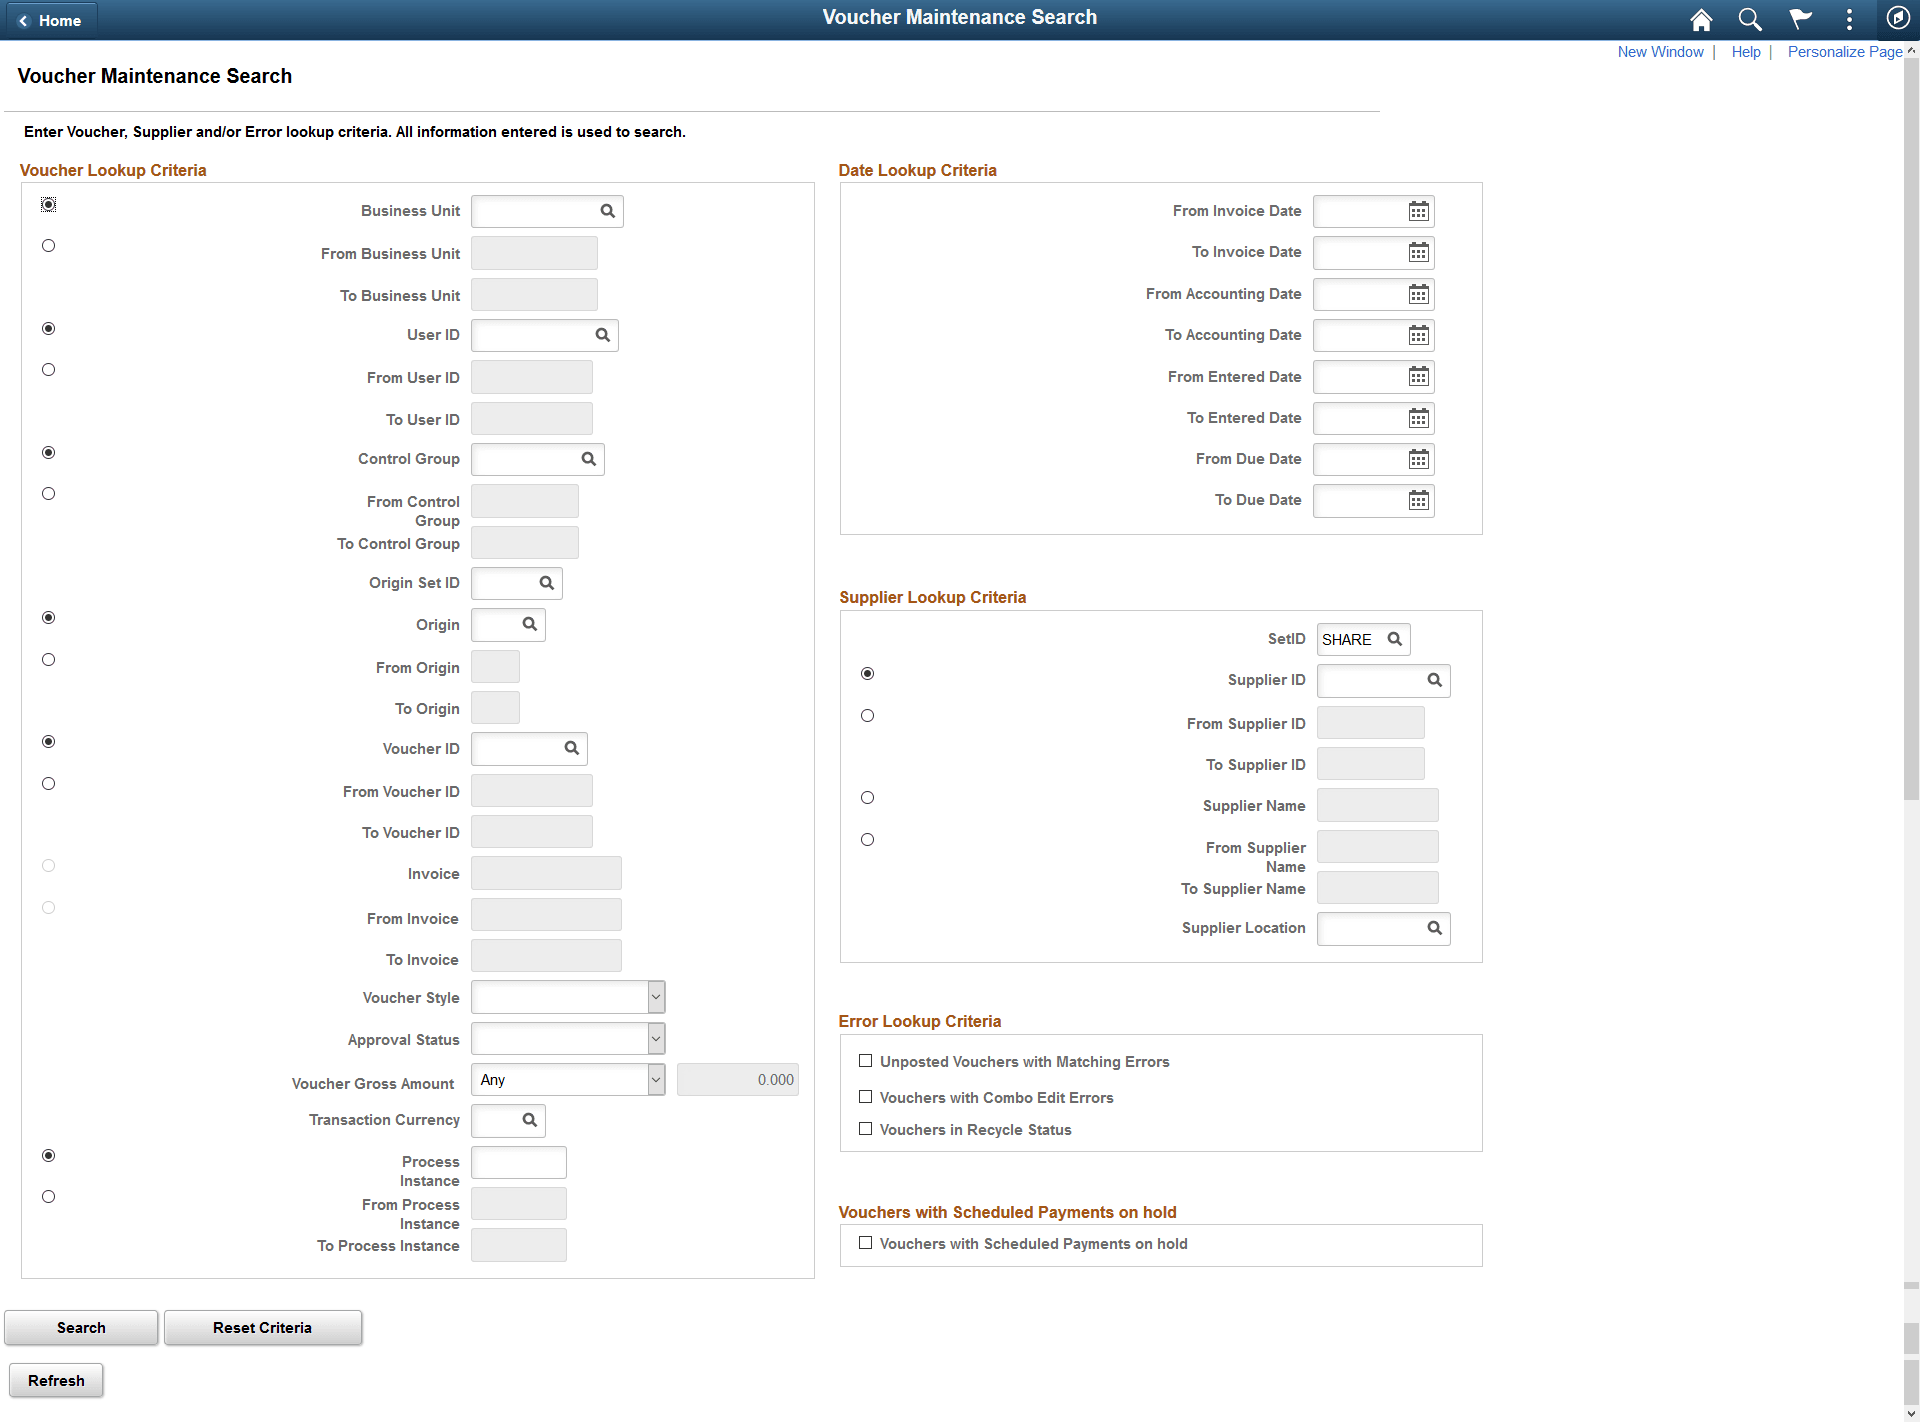This screenshot has height=1422, width=1920.
Task: Open the Actions menu in the header
Action: (1849, 19)
